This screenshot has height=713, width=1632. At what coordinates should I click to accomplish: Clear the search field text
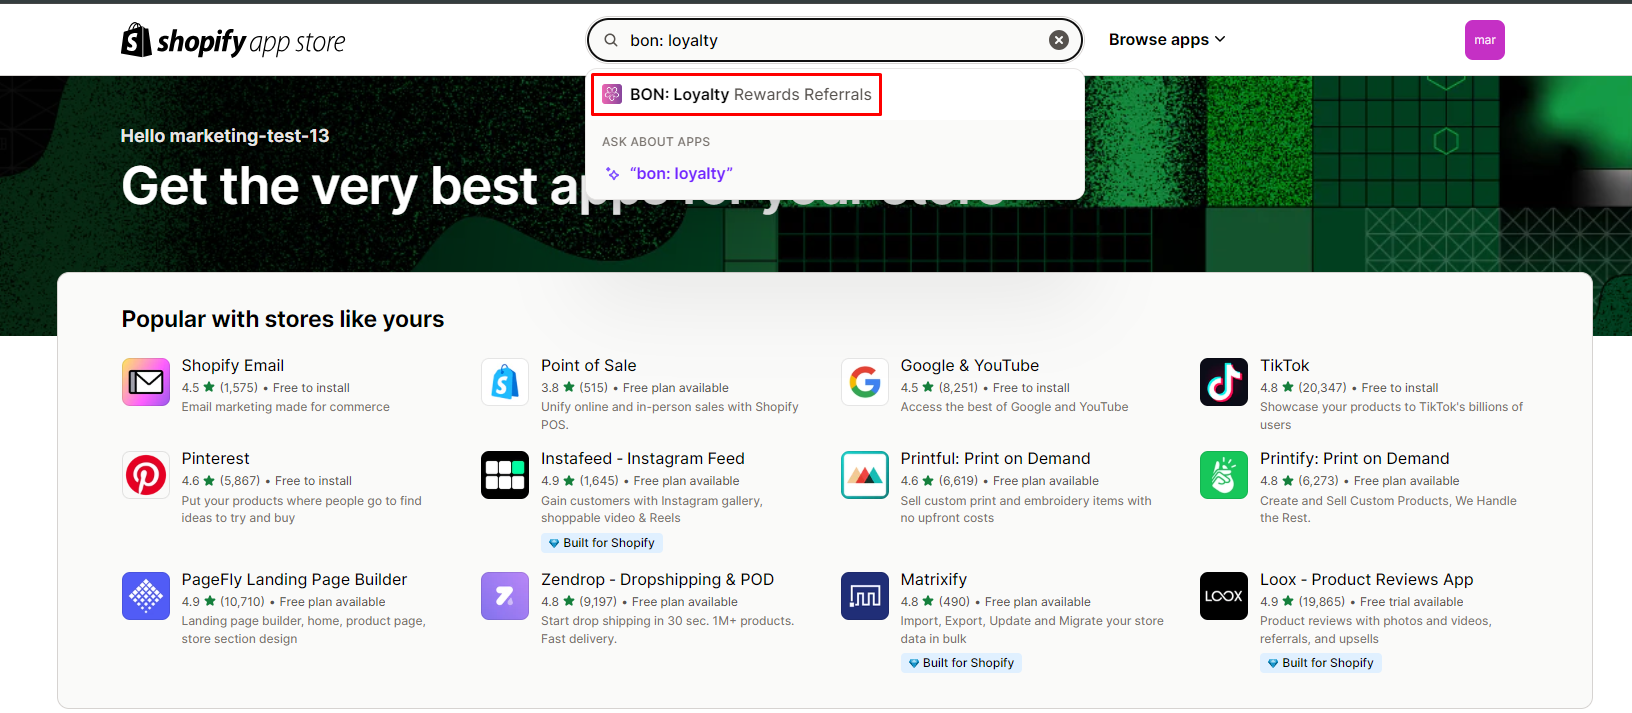[x=1059, y=40]
